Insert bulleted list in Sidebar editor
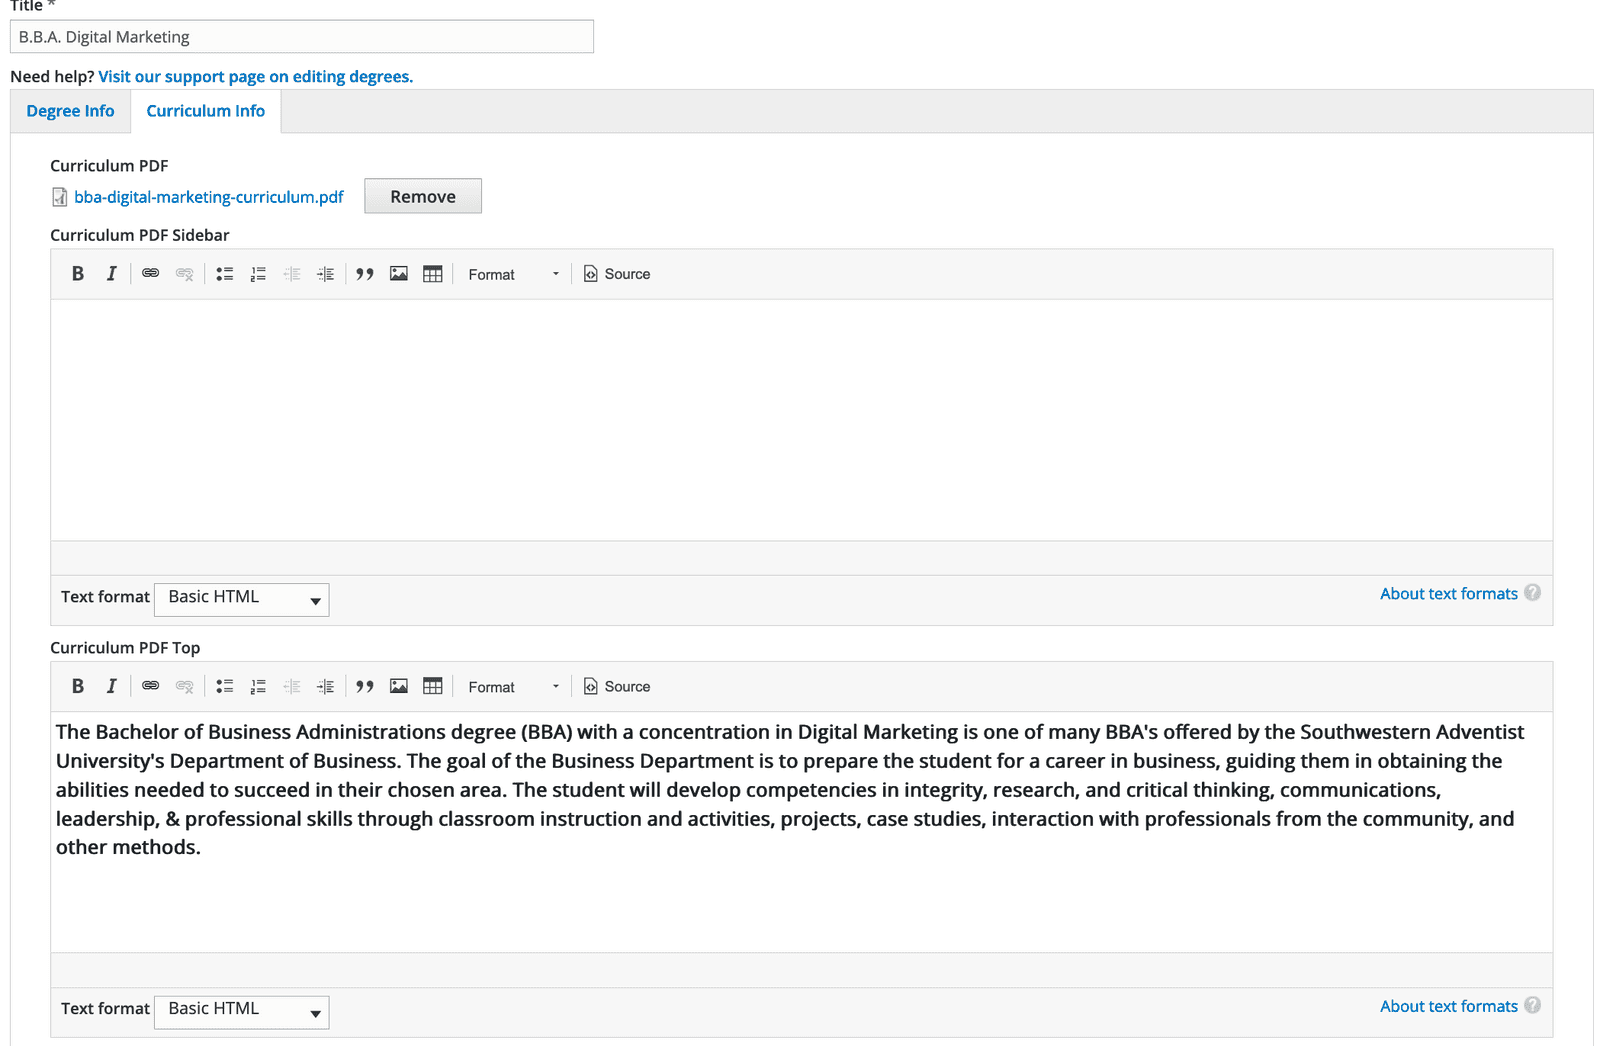 point(225,274)
